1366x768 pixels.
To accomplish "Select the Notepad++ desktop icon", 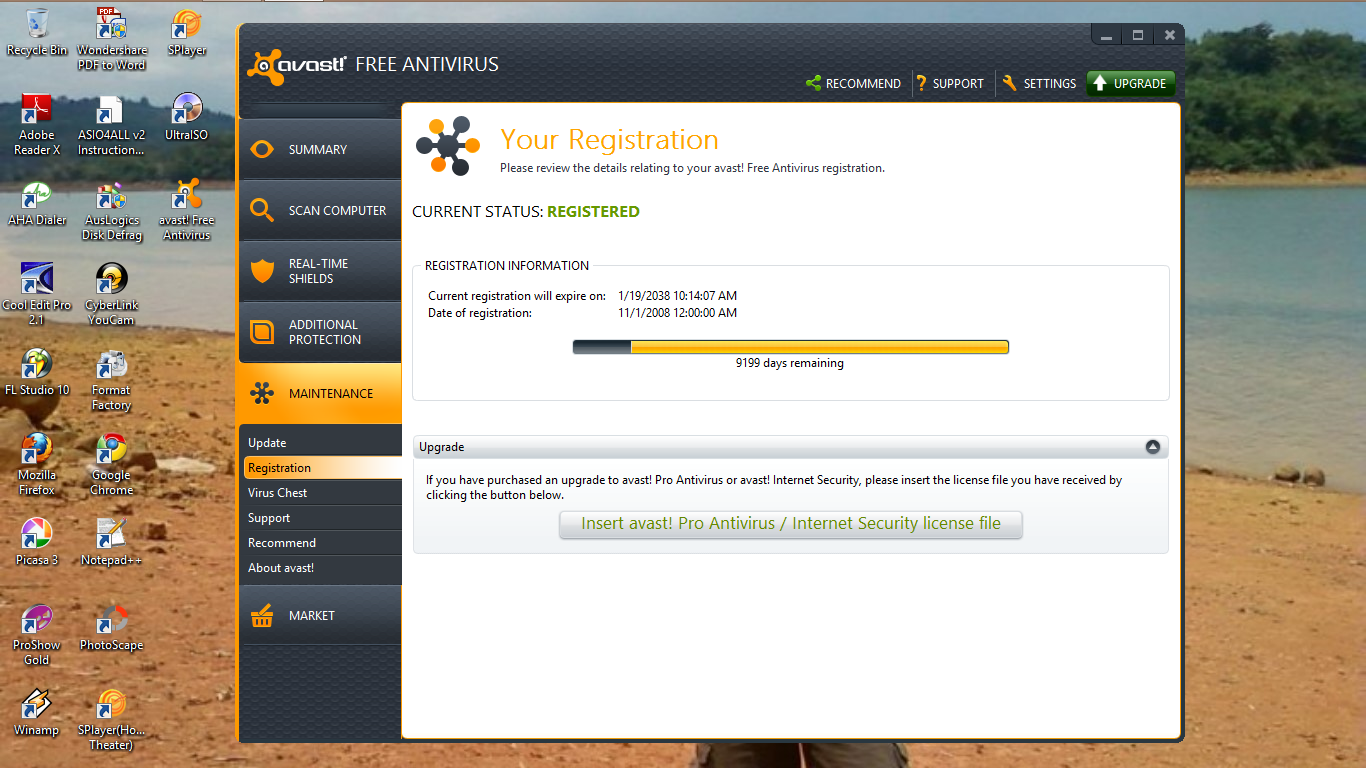I will (x=111, y=542).
